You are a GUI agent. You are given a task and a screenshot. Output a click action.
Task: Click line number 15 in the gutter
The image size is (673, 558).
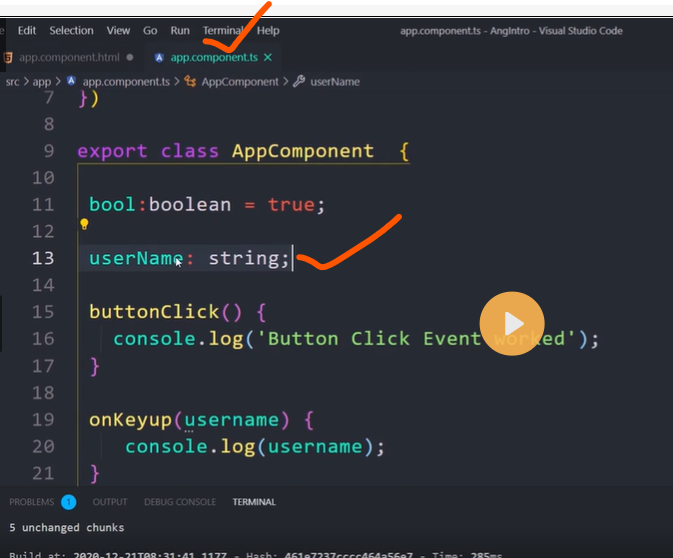coord(43,312)
